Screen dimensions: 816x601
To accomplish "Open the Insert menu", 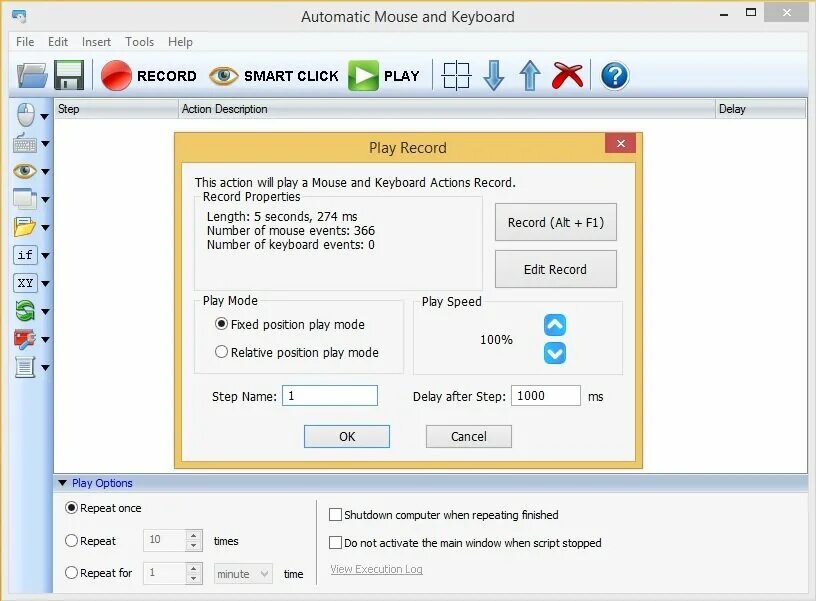I will coord(96,42).
